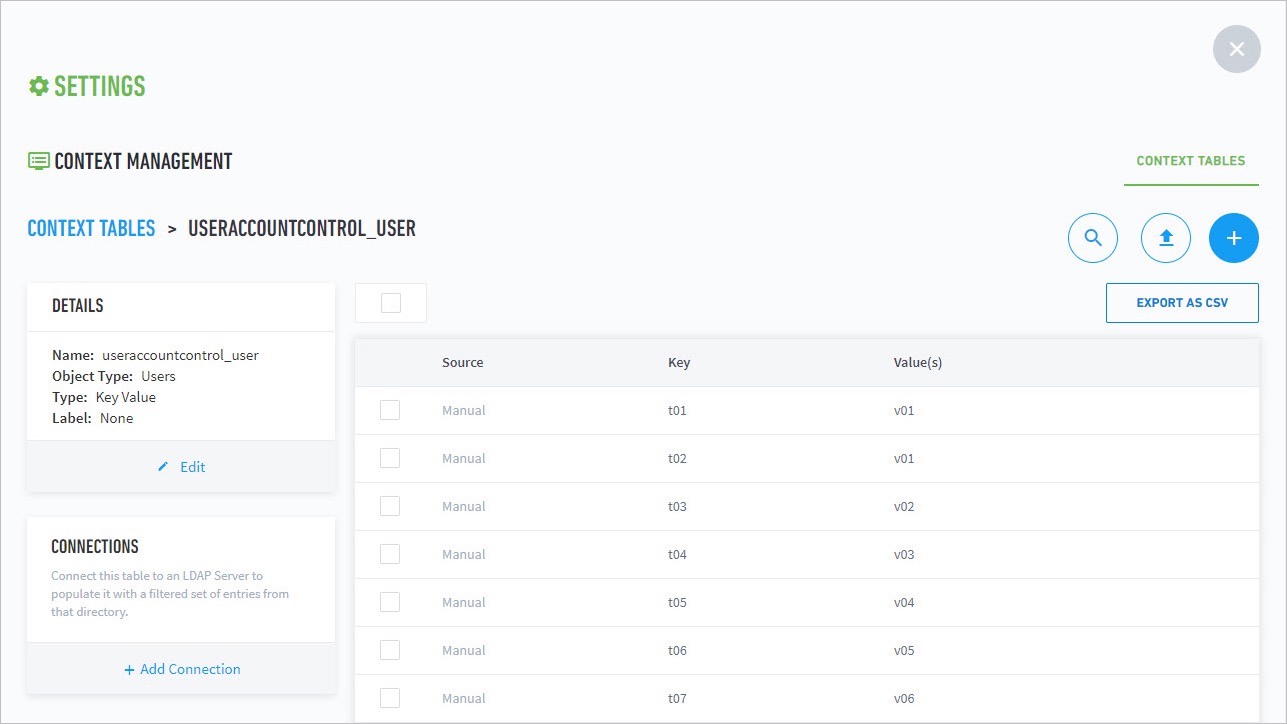Go back via Context Tables breadcrumb link
The height and width of the screenshot is (724, 1287).
tap(91, 228)
